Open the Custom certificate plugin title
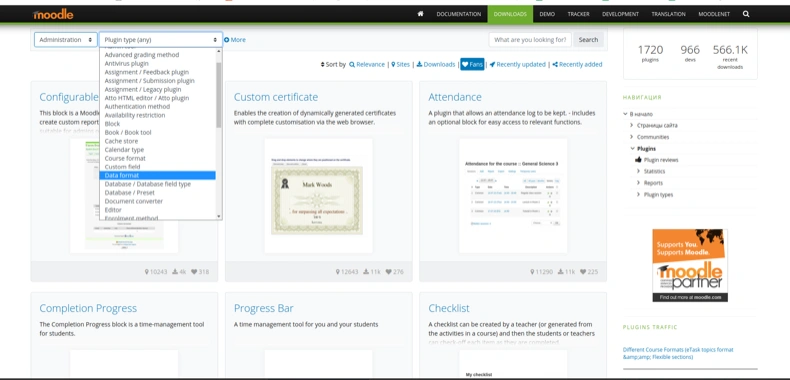The width and height of the screenshot is (790, 380). click(x=276, y=97)
